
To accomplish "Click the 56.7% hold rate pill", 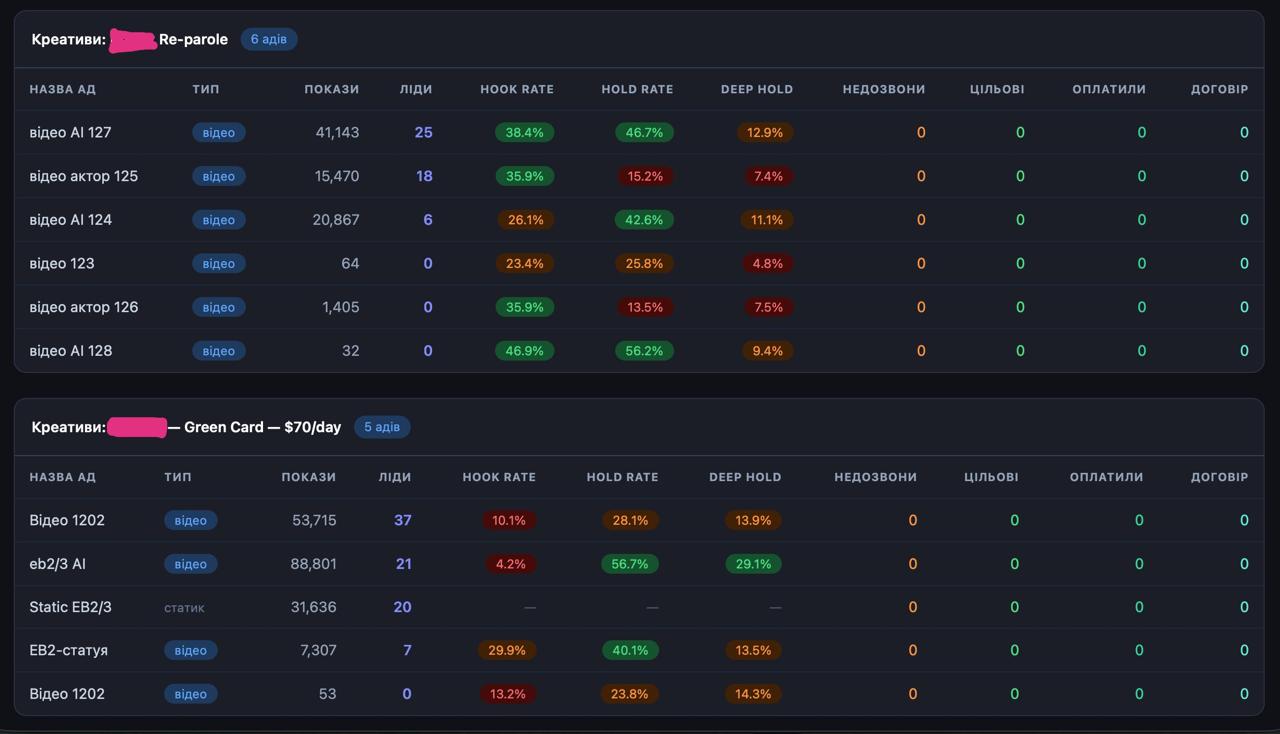I will (x=630, y=564).
